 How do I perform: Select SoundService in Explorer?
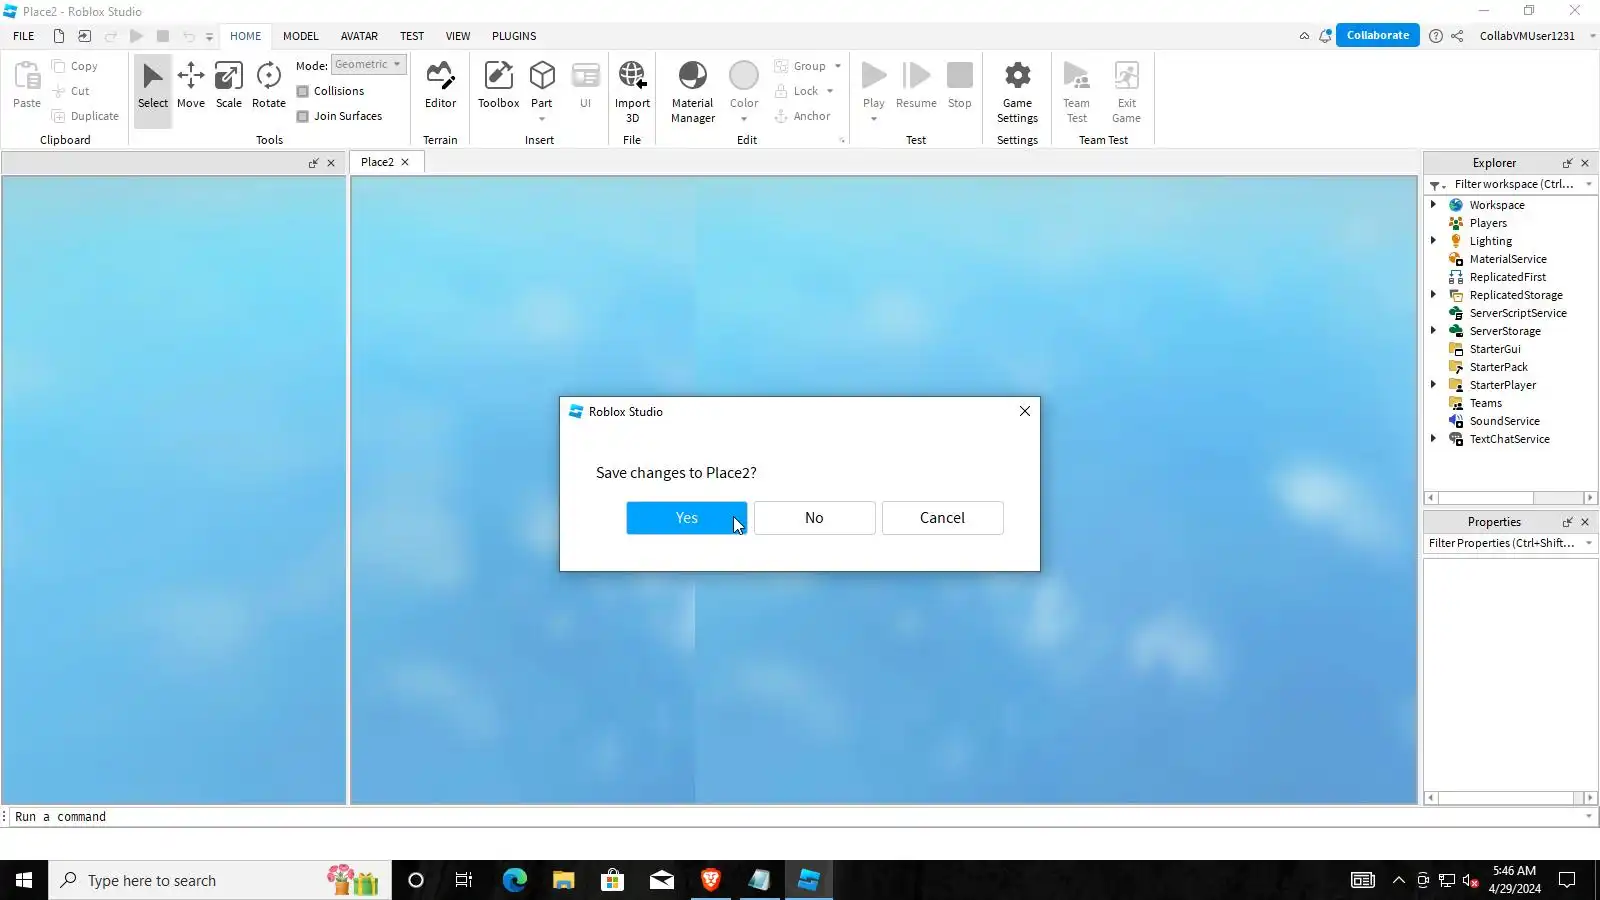[x=1504, y=421]
